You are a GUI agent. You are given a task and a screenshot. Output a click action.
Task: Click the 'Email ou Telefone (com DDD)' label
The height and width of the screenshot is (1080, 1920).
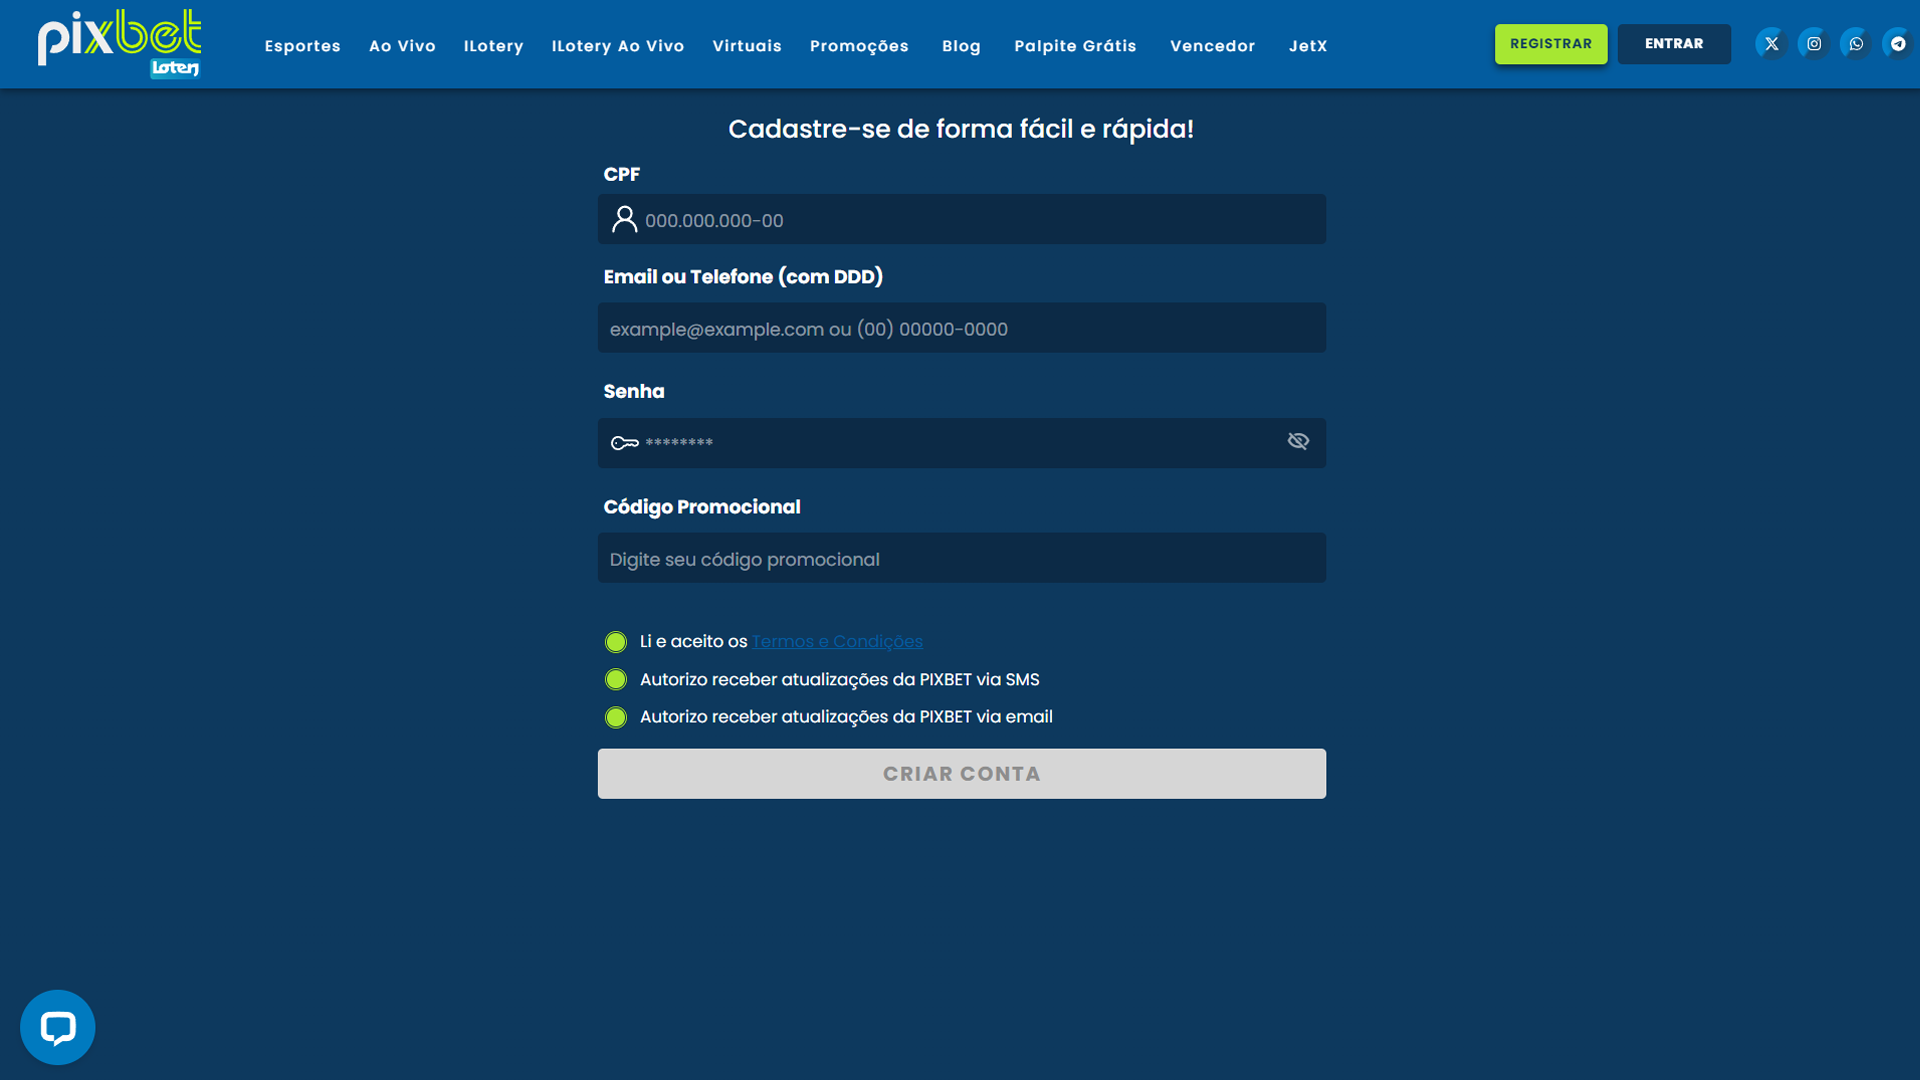click(x=743, y=277)
